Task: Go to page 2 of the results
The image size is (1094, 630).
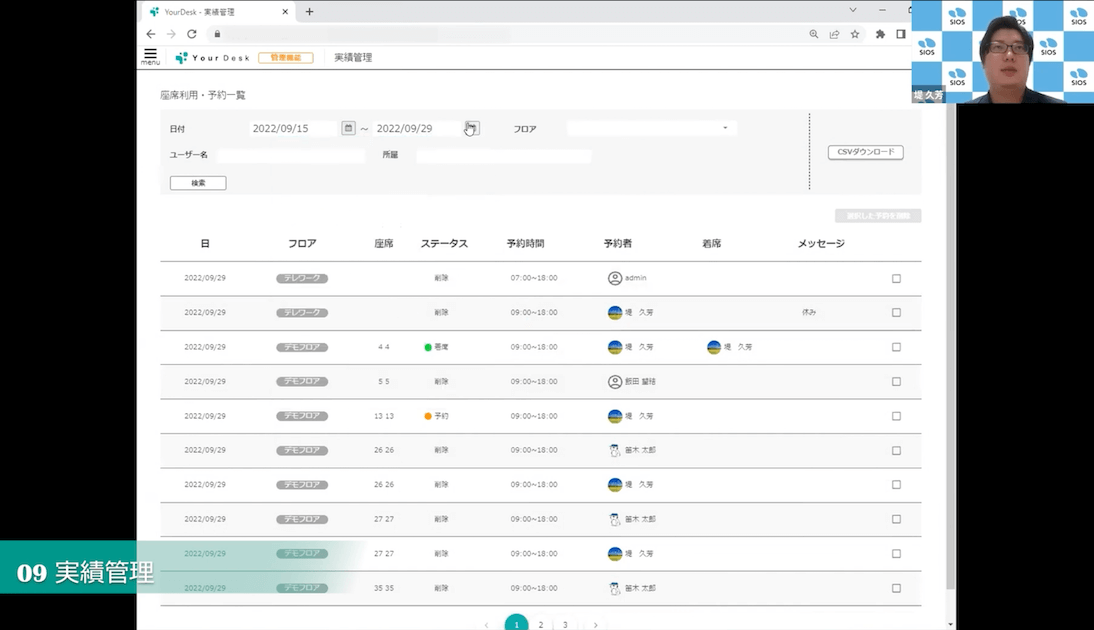Action: coord(540,622)
